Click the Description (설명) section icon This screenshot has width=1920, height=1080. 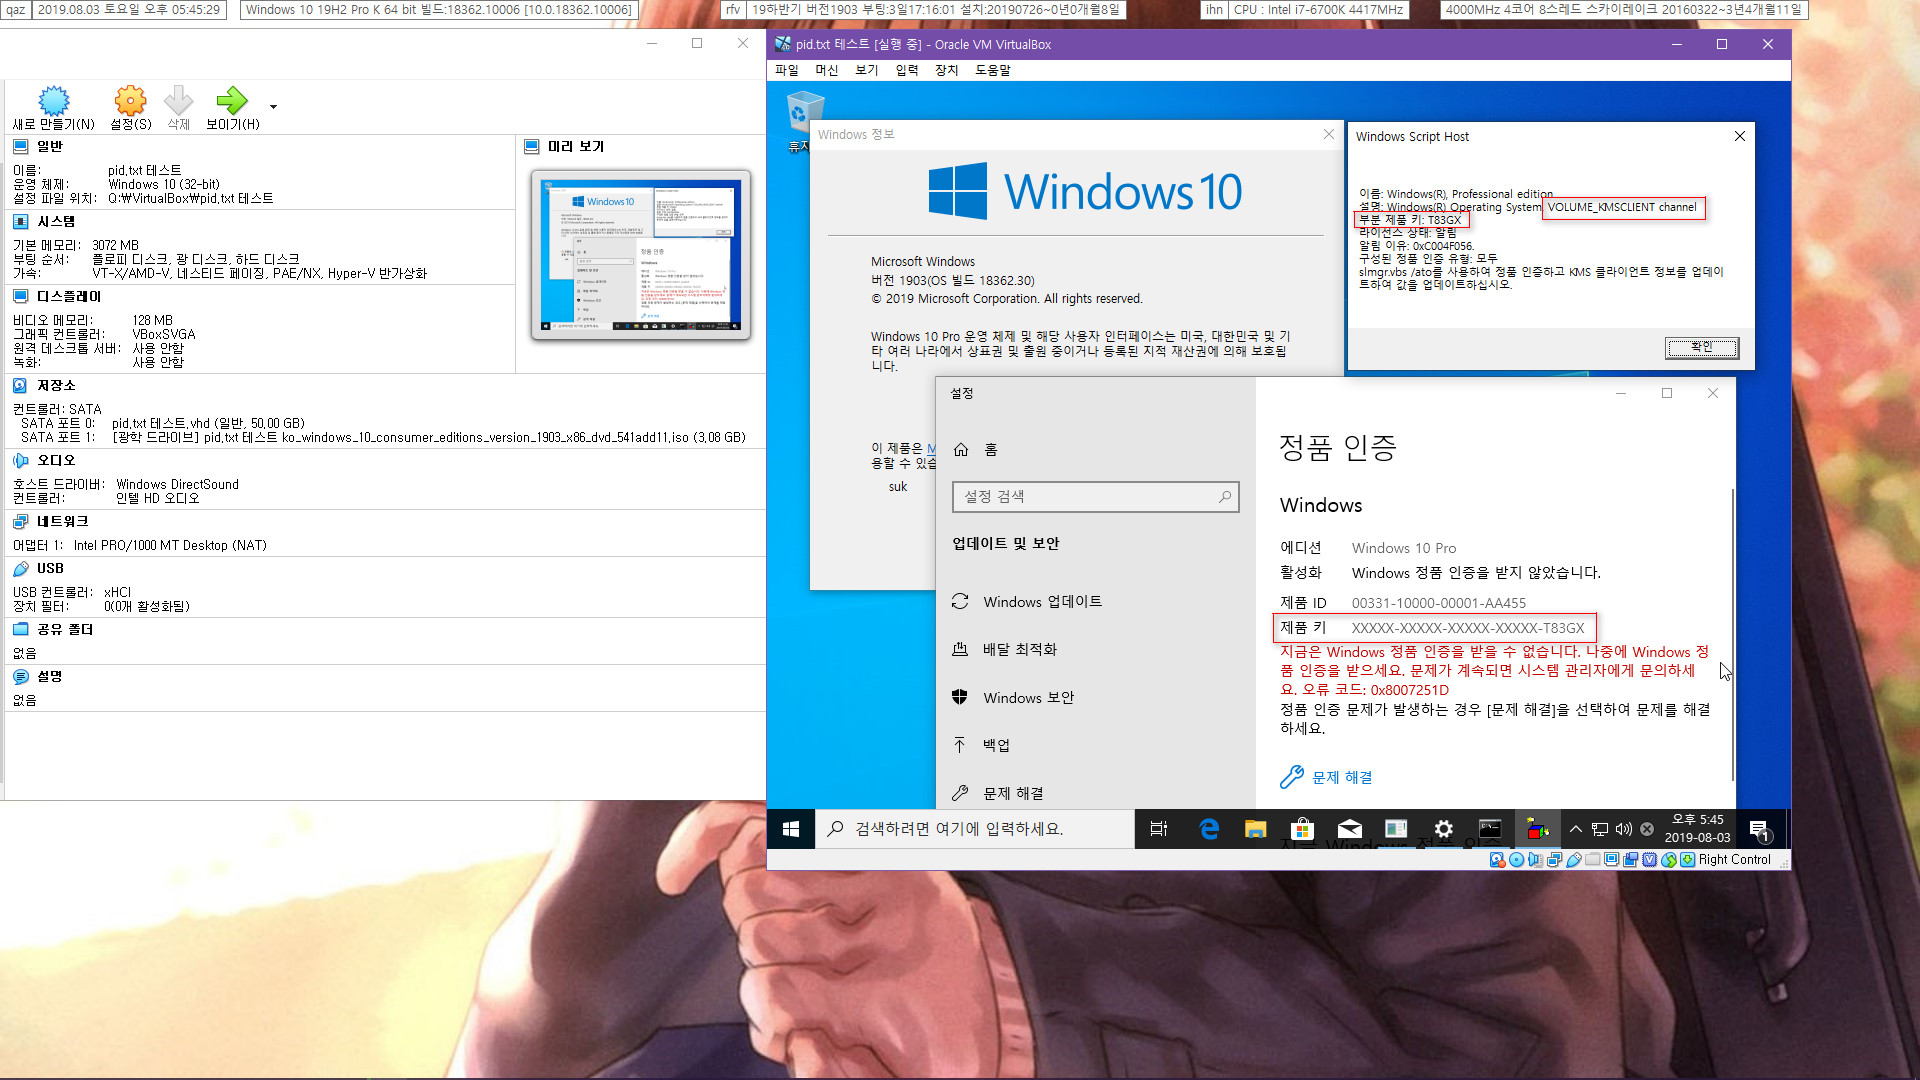coord(21,676)
